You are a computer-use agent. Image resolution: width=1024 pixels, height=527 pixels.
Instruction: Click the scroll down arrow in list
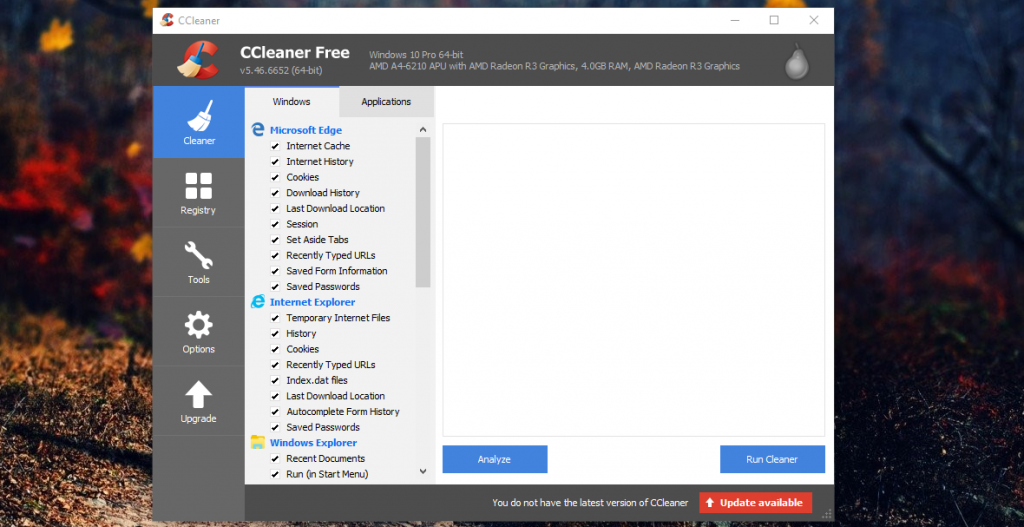(x=423, y=475)
